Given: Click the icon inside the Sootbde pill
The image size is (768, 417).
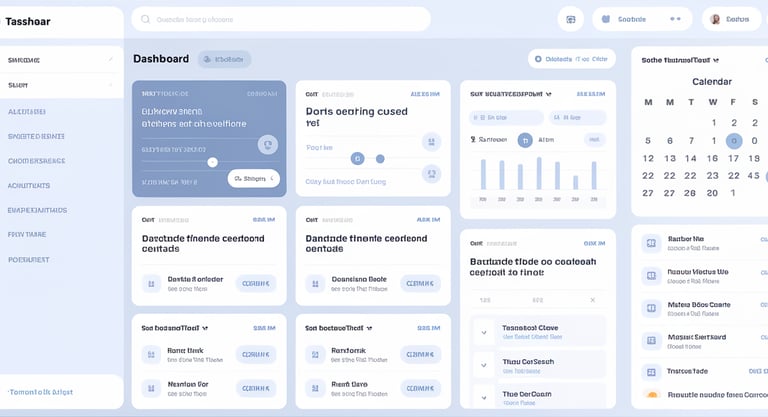Looking at the screenshot, I should tap(606, 19).
